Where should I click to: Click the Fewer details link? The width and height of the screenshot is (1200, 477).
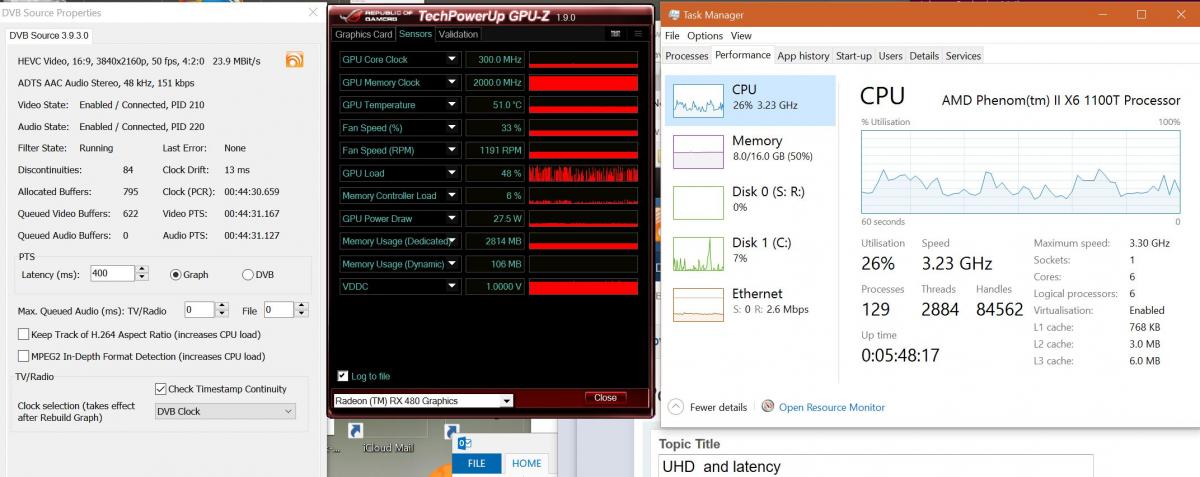pos(718,407)
